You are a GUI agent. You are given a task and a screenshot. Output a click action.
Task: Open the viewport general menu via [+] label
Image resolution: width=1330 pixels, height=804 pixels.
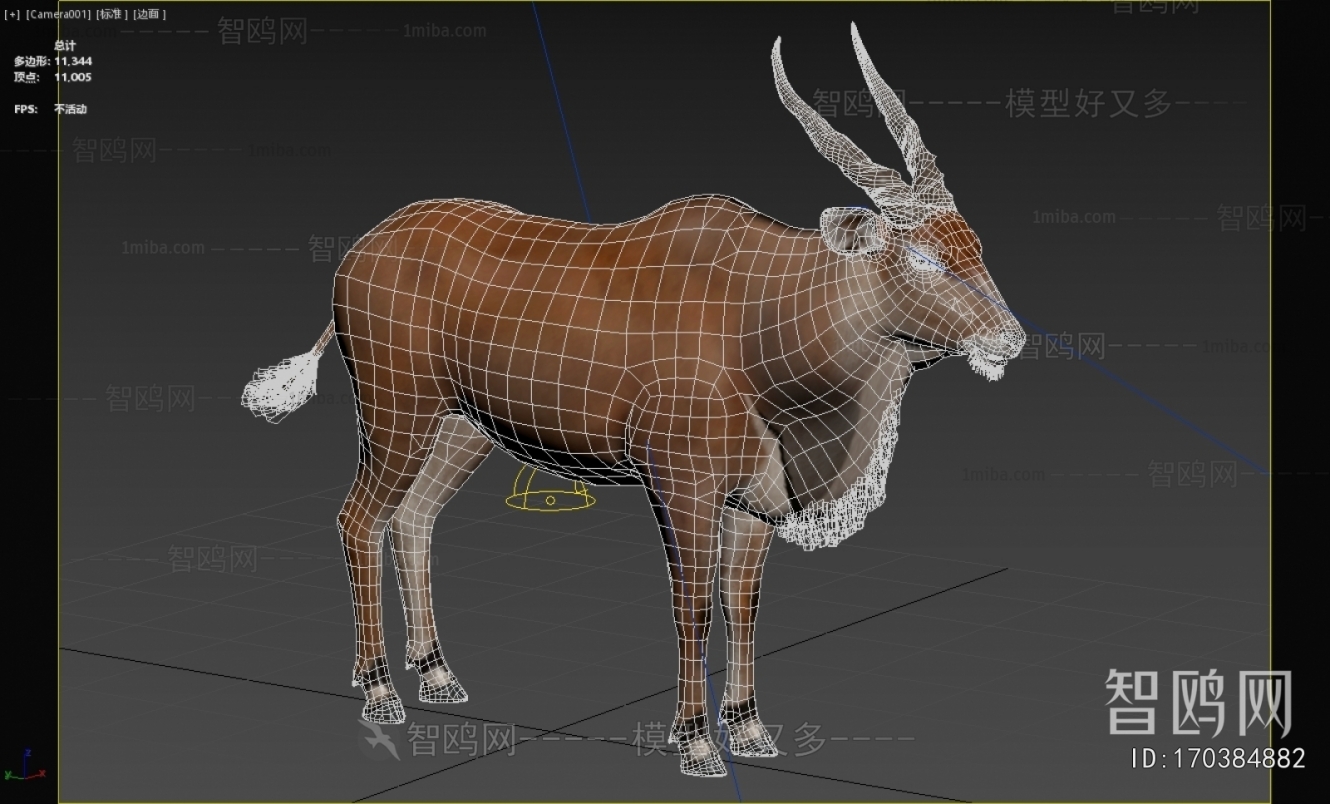[10, 14]
